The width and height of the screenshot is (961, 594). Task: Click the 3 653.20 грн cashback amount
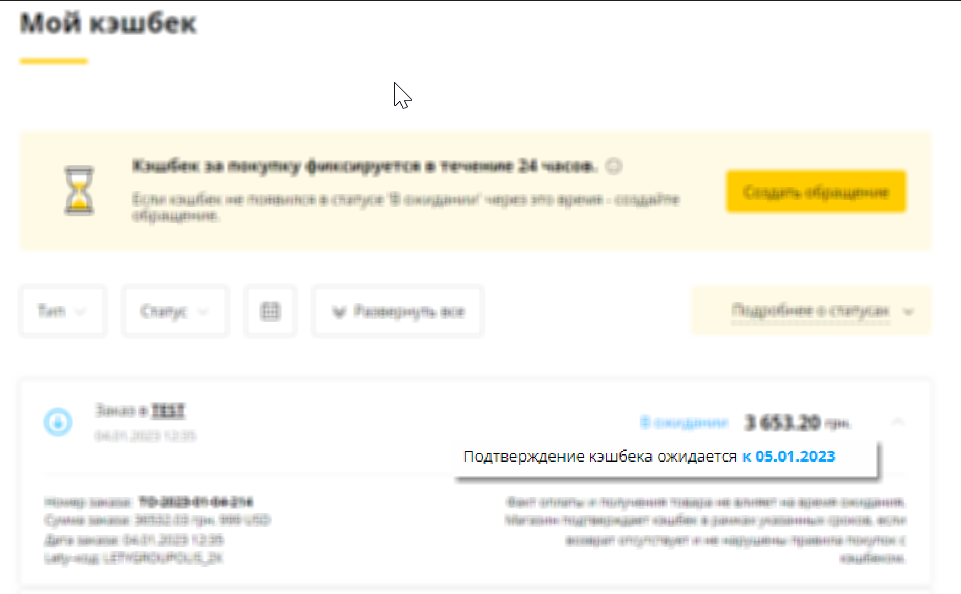point(797,422)
